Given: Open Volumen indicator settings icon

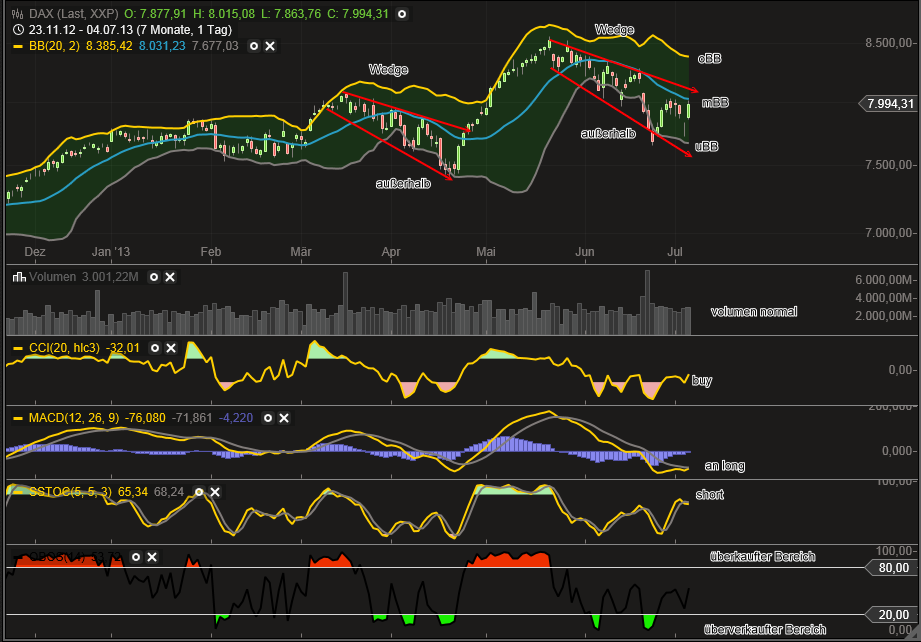Looking at the screenshot, I should [154, 277].
